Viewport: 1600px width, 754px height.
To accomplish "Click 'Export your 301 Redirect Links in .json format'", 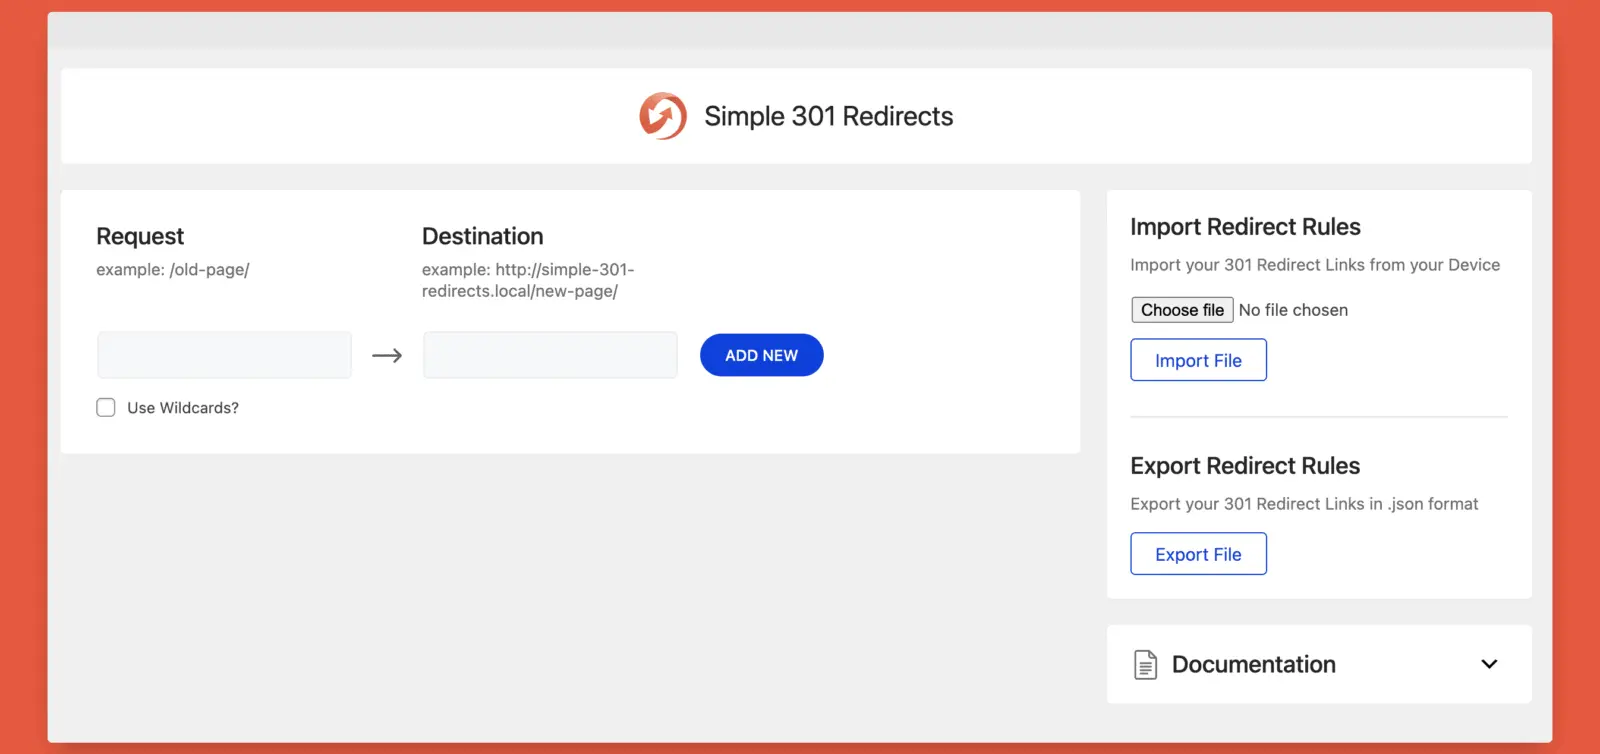I will coord(1304,504).
